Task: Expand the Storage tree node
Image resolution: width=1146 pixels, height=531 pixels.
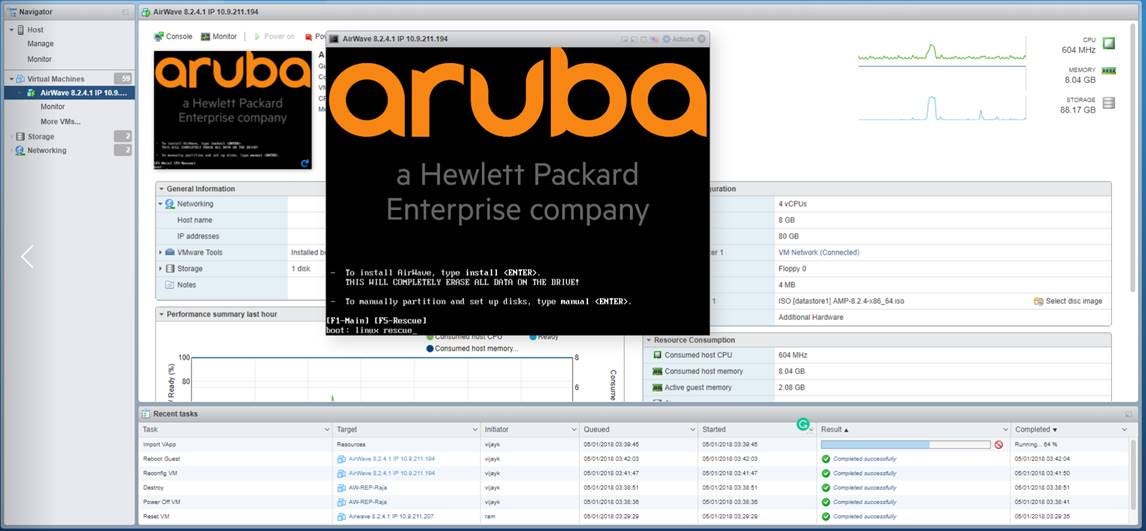Action: coord(12,137)
